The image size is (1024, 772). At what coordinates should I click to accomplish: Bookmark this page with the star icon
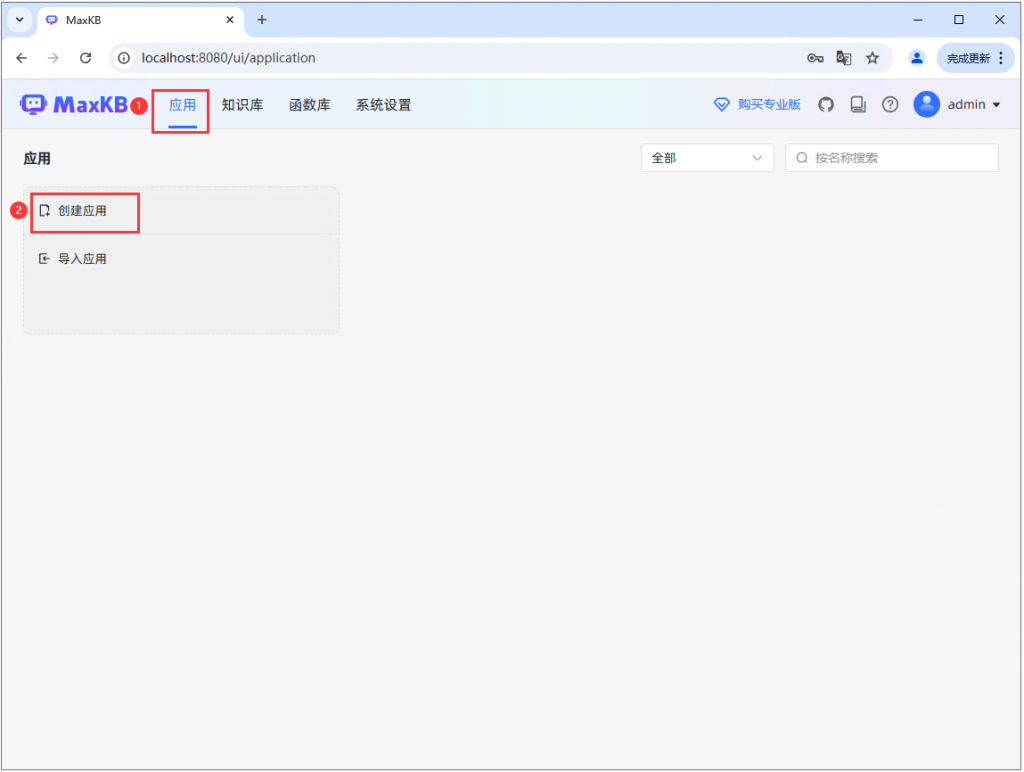pyautogui.click(x=872, y=58)
